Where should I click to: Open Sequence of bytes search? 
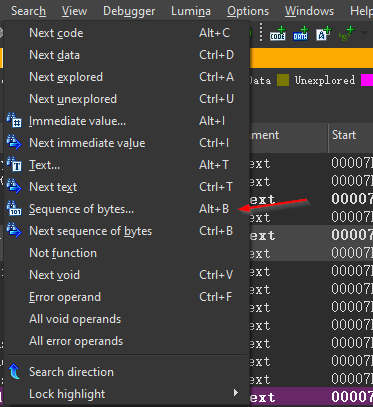(127, 209)
